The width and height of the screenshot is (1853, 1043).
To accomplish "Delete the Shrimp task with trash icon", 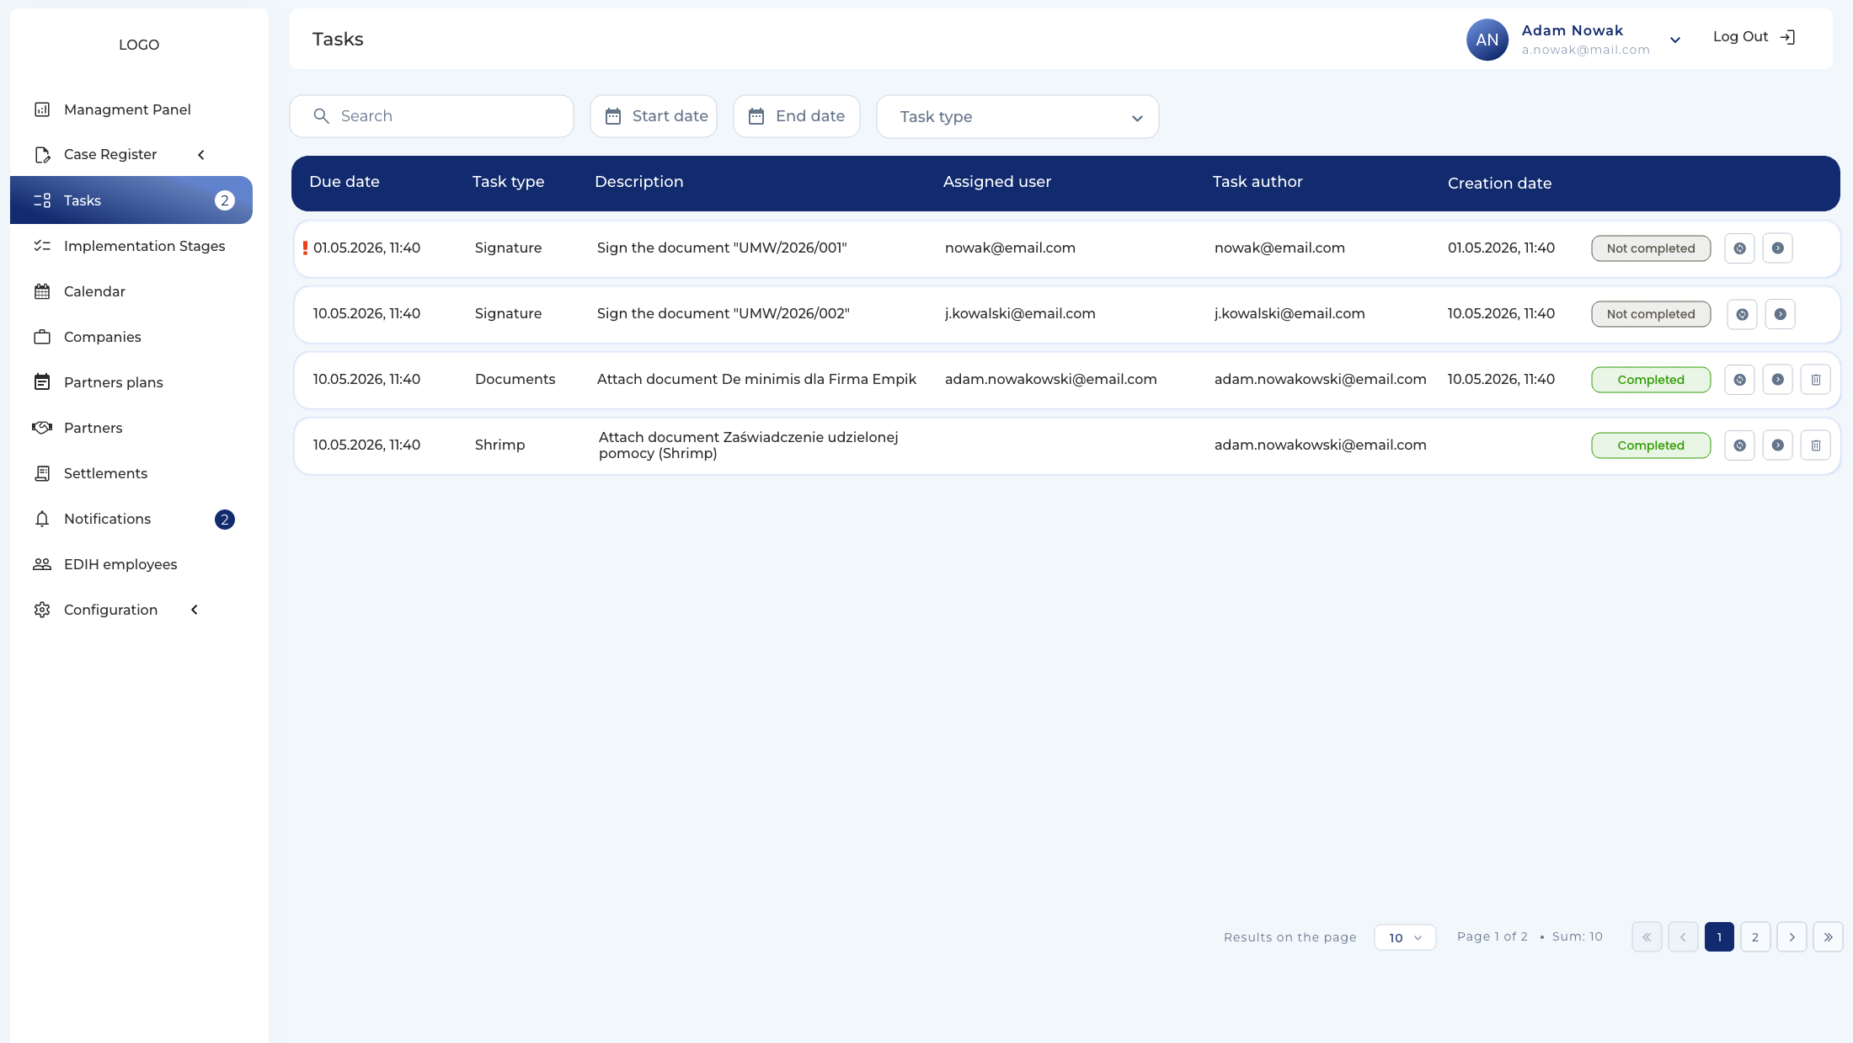I will click(1815, 445).
